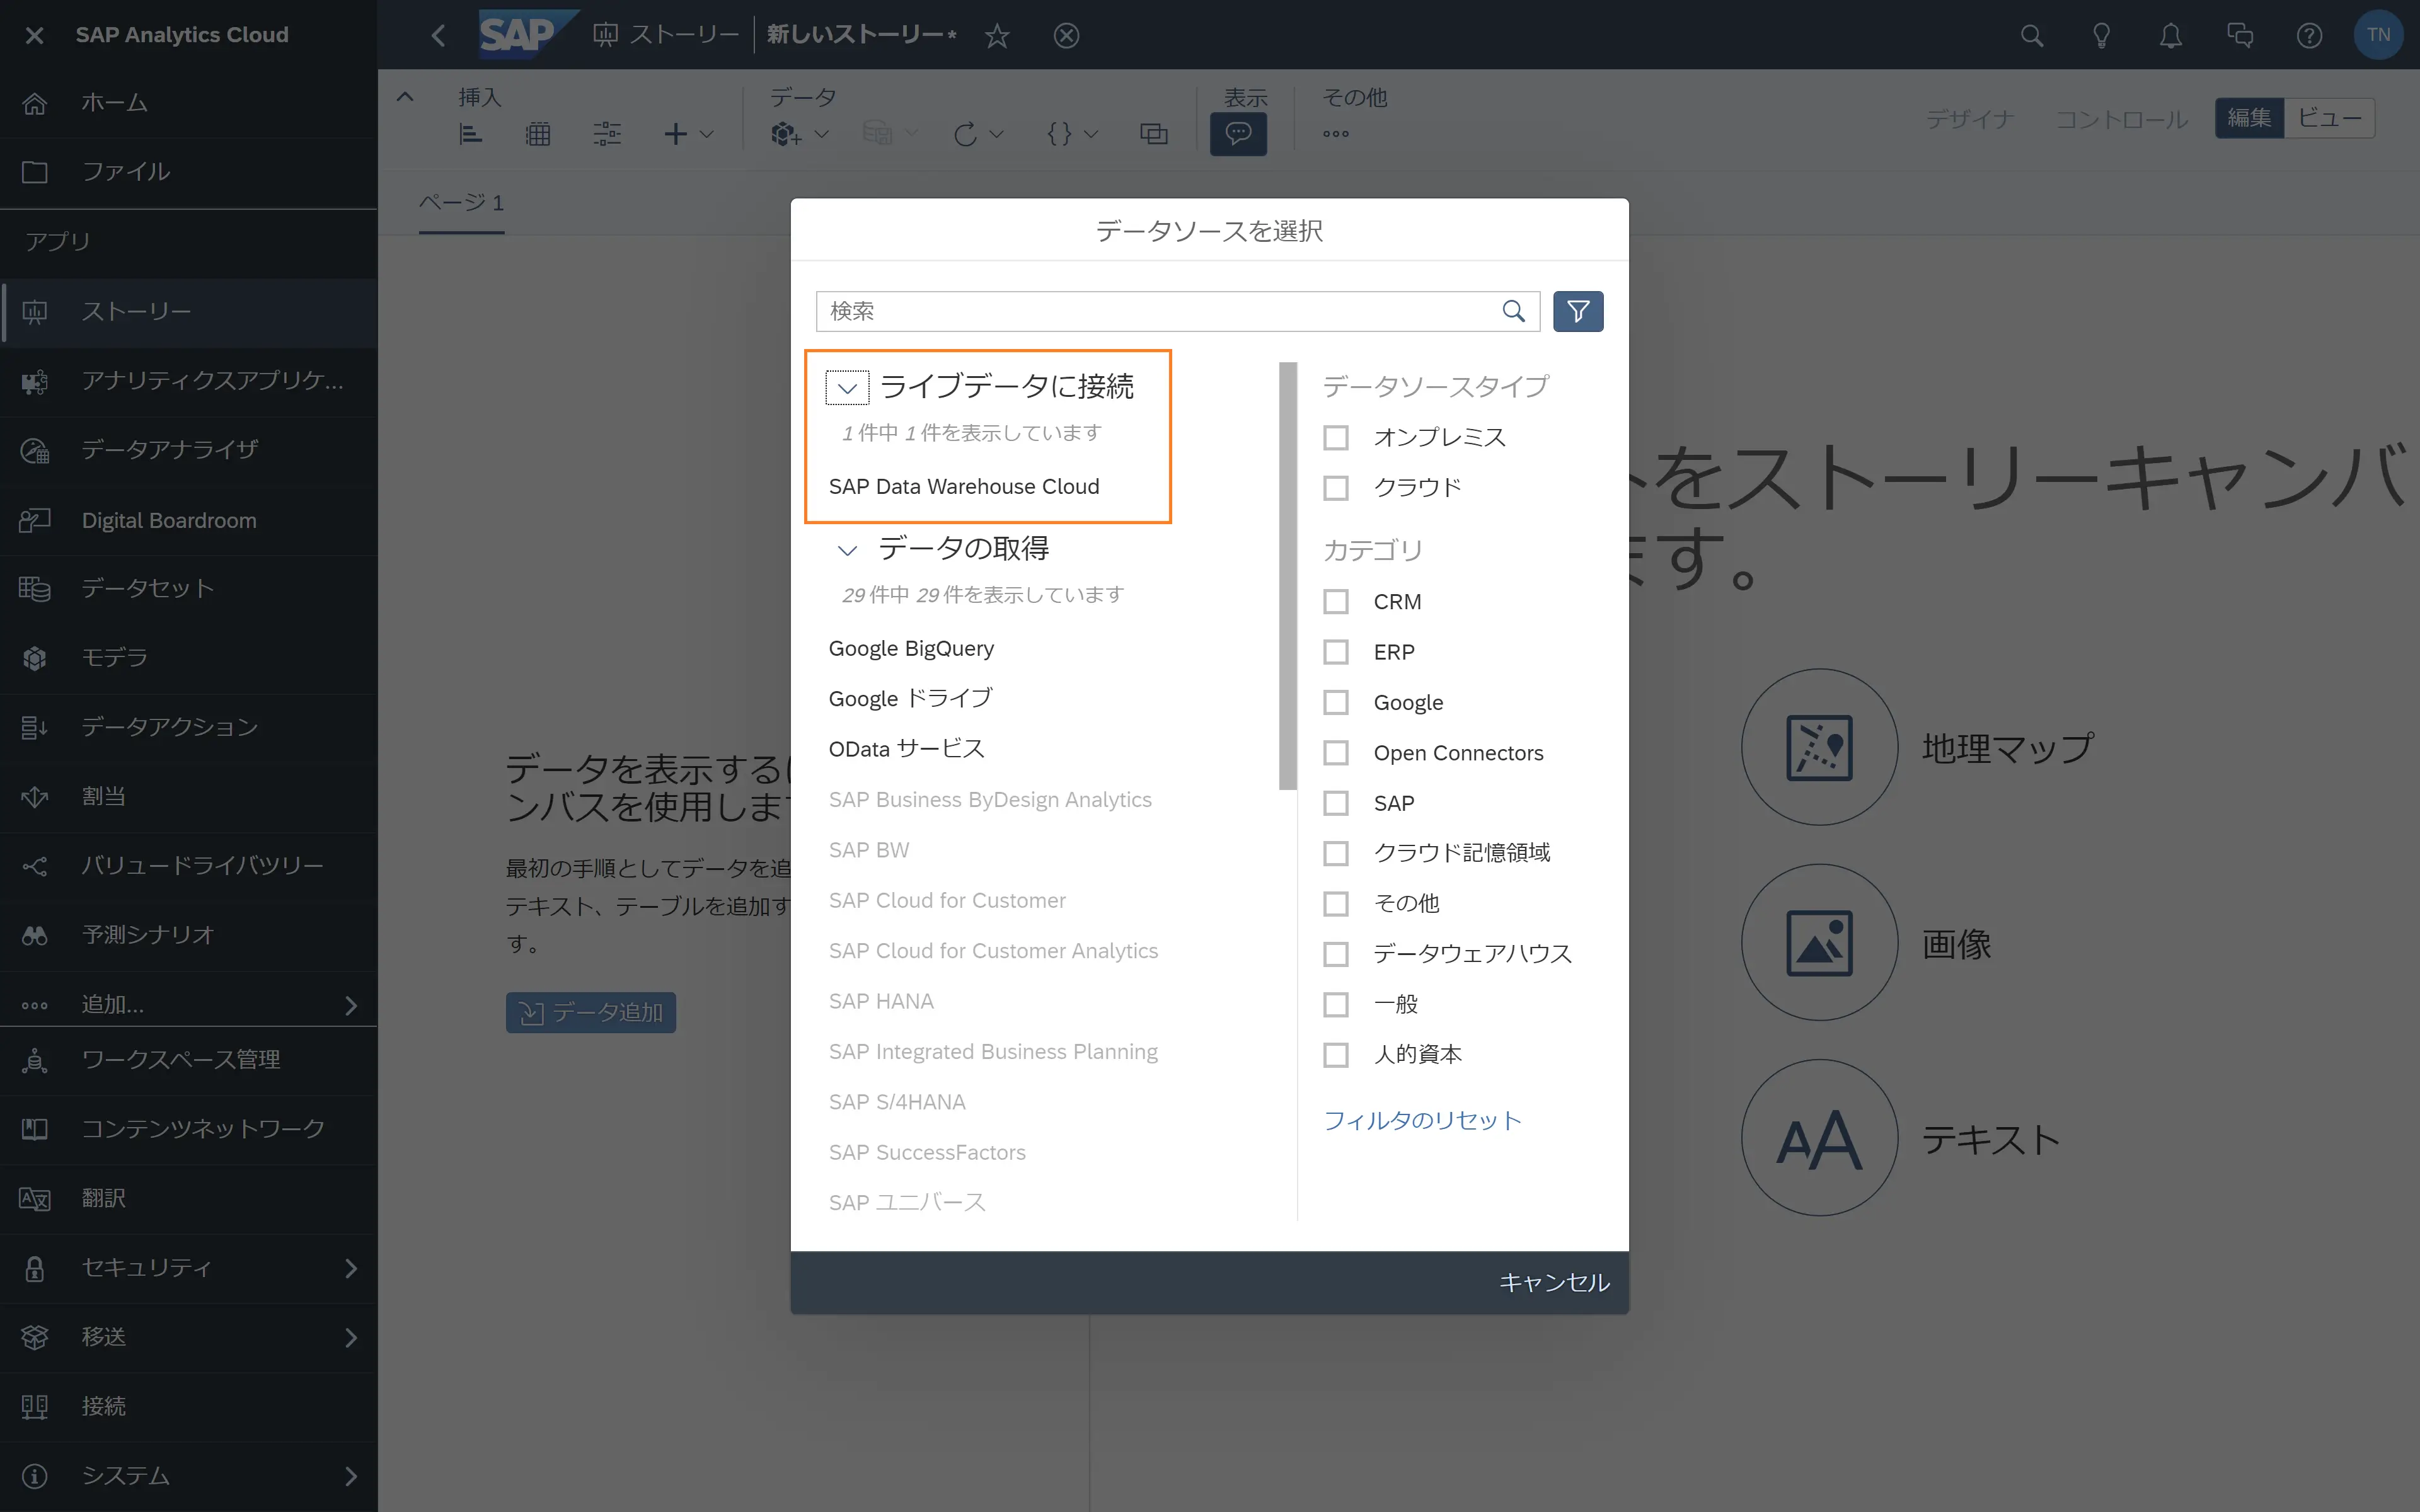Check the Google category checkbox
2420x1512 pixels.
coord(1336,703)
